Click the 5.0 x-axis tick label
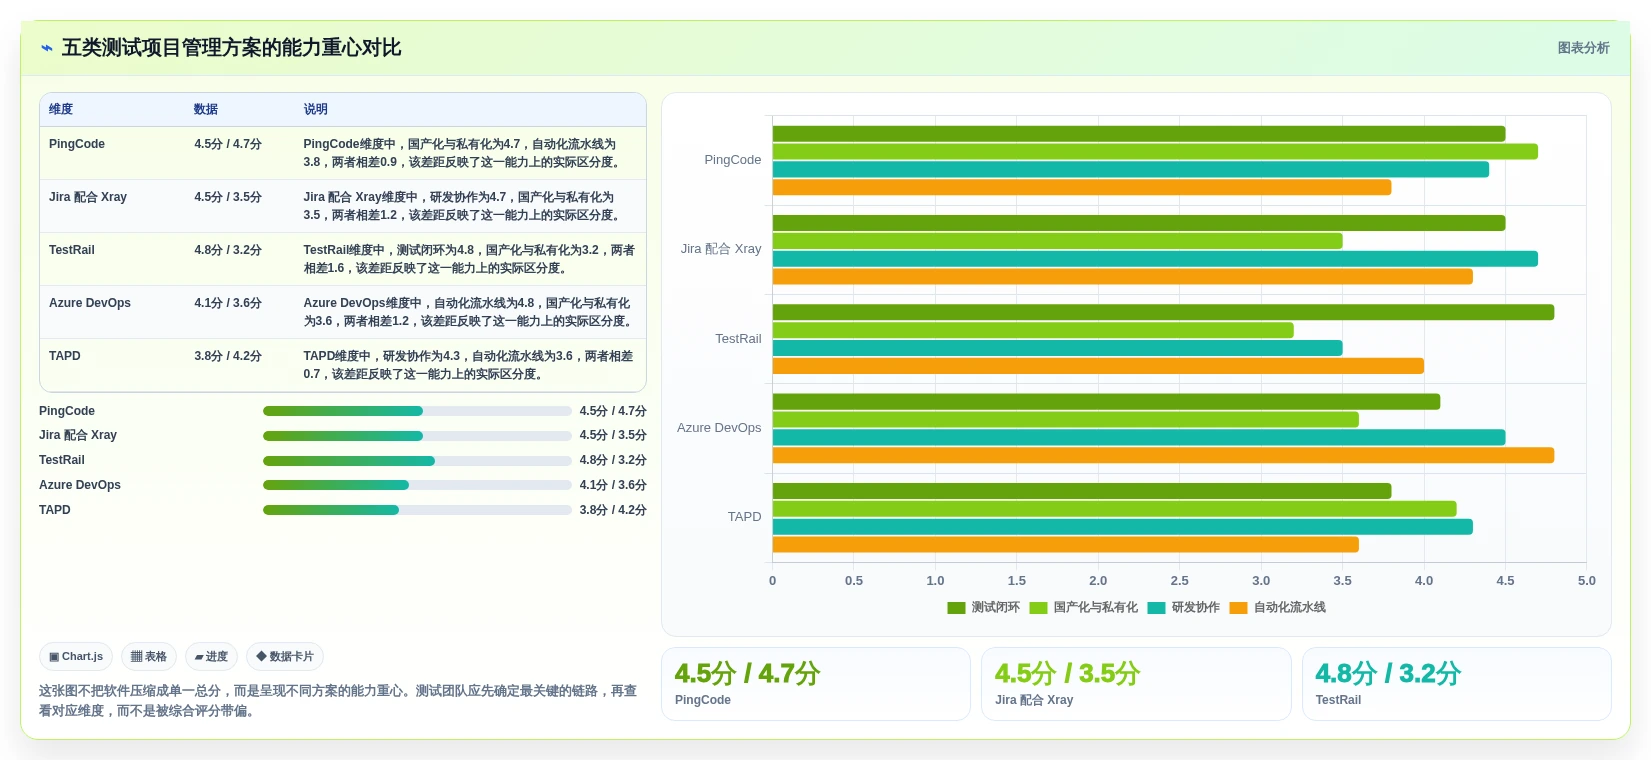Viewport: 1651px width, 760px height. [1587, 581]
